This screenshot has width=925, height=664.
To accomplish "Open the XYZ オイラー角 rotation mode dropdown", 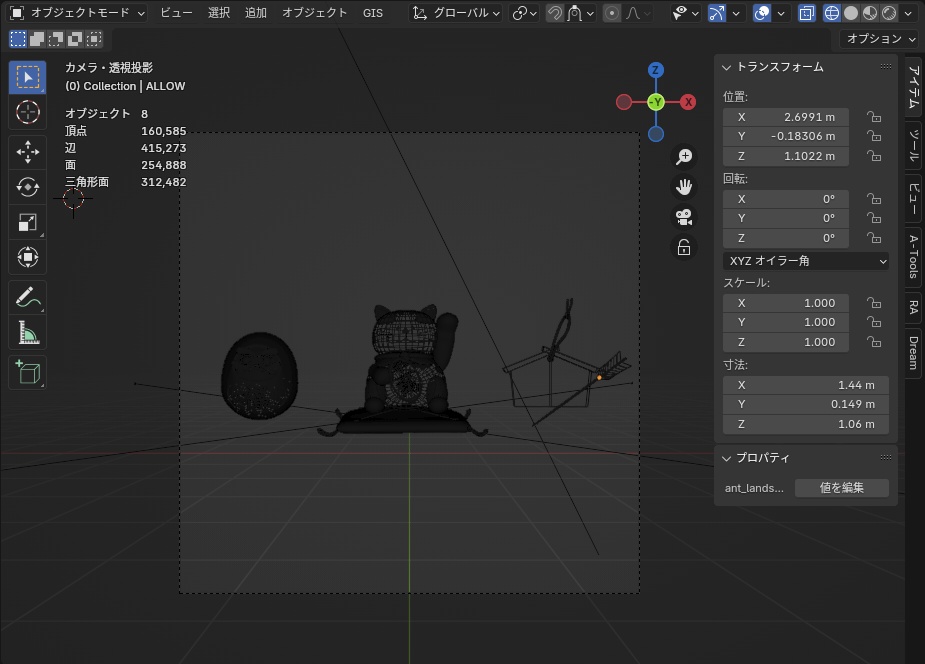I will pyautogui.click(x=806, y=261).
